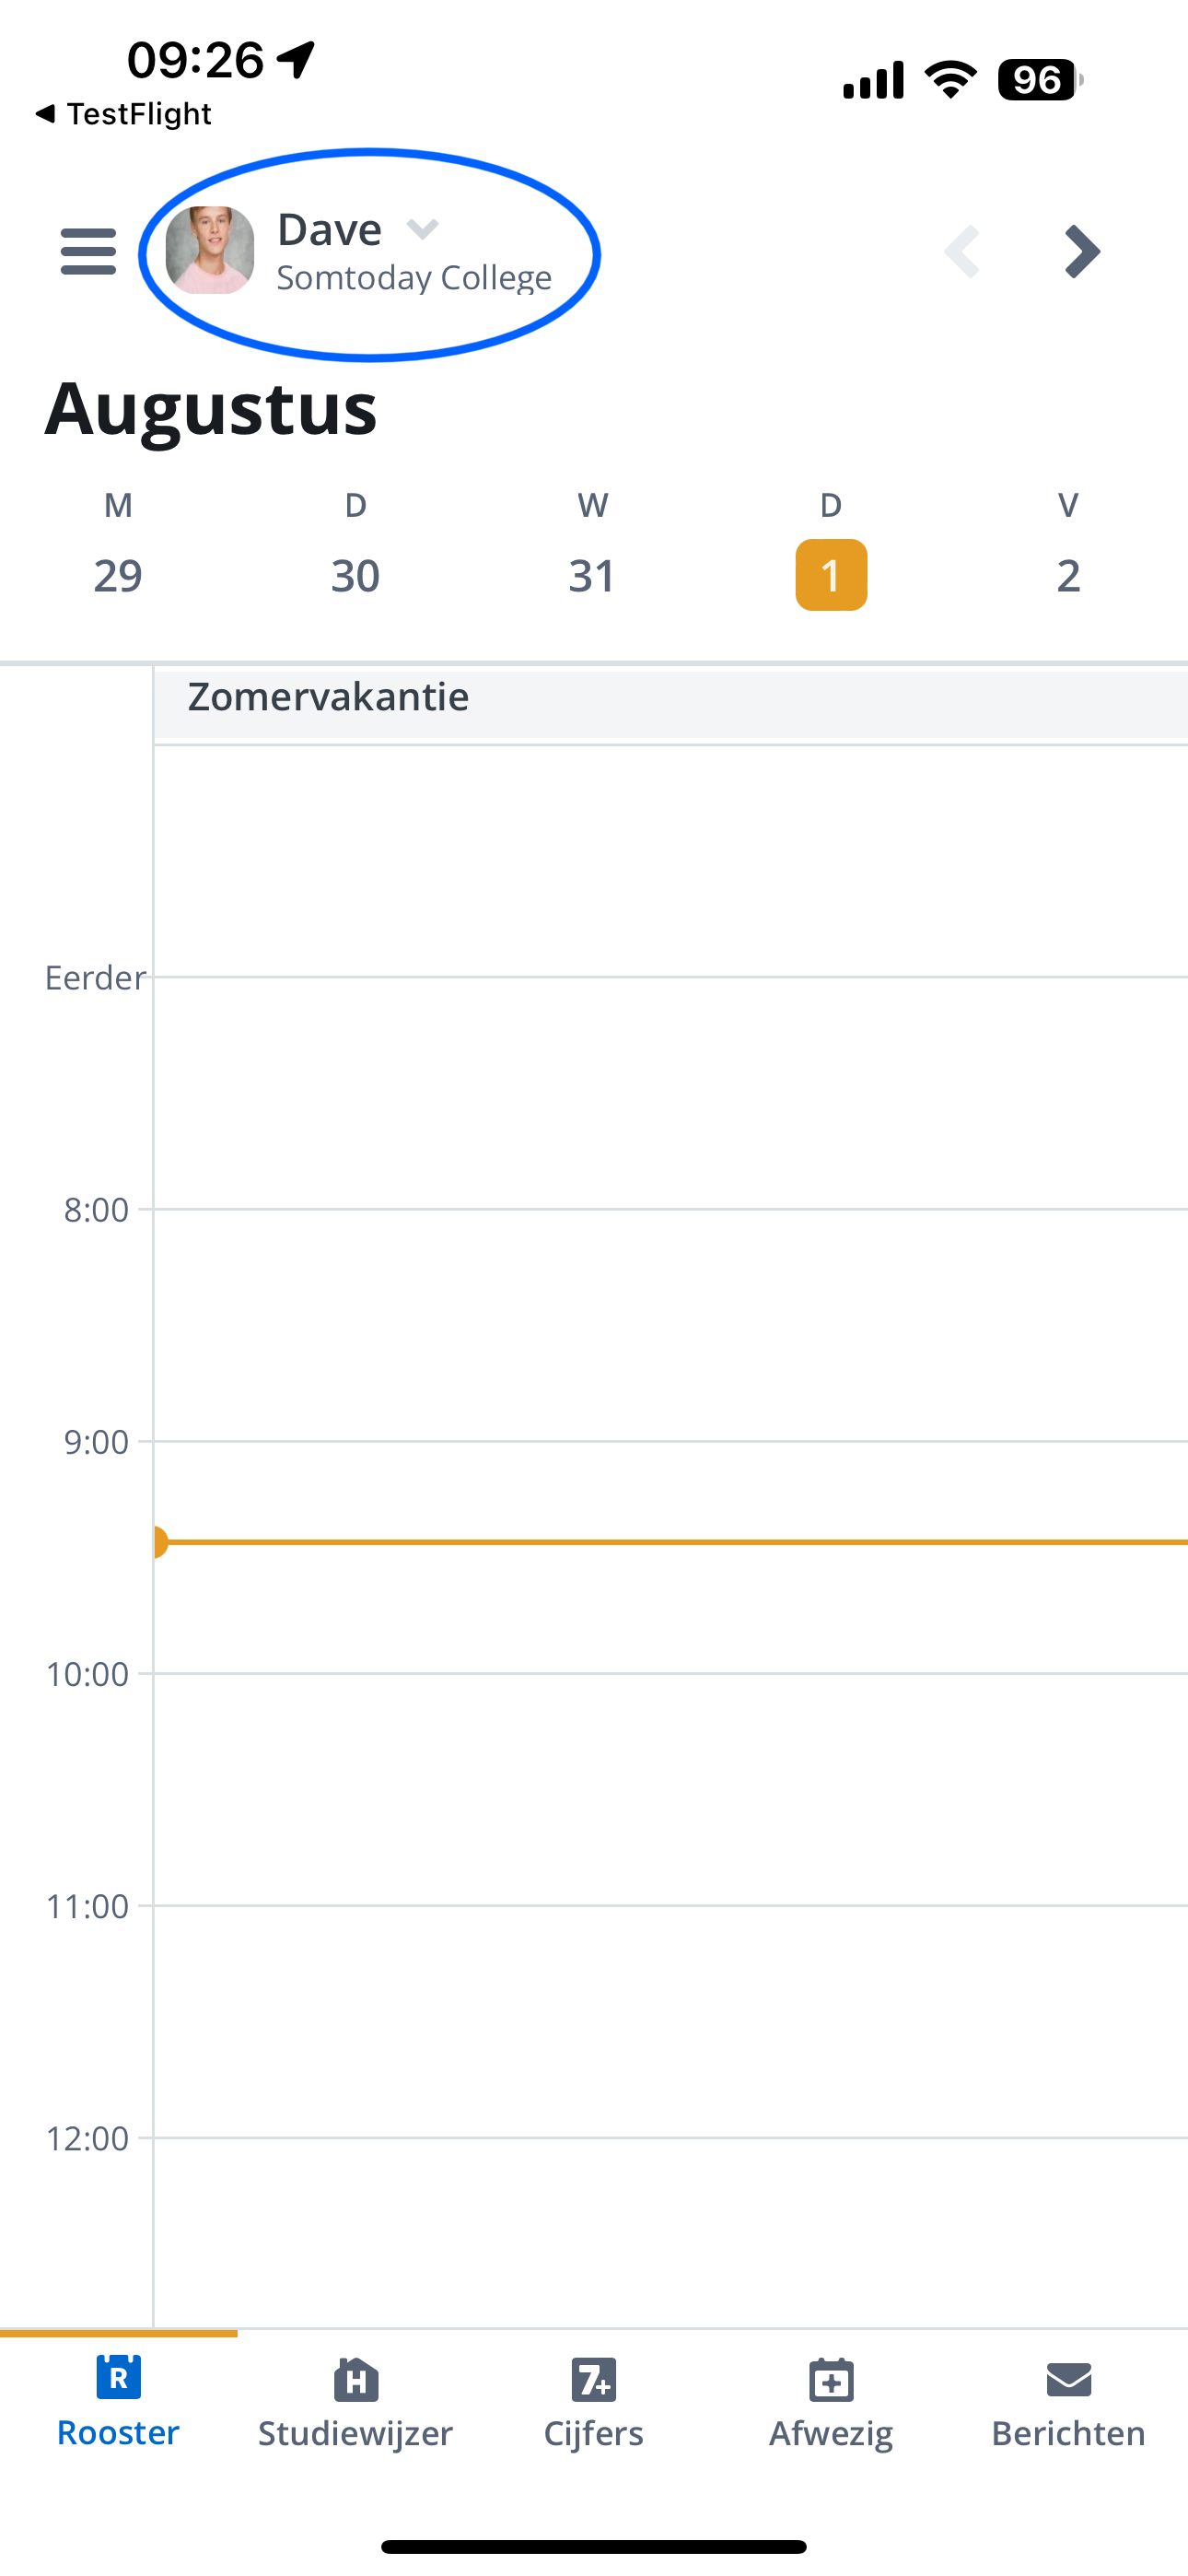
Task: Select highlighted Thursday 1
Action: tap(831, 574)
